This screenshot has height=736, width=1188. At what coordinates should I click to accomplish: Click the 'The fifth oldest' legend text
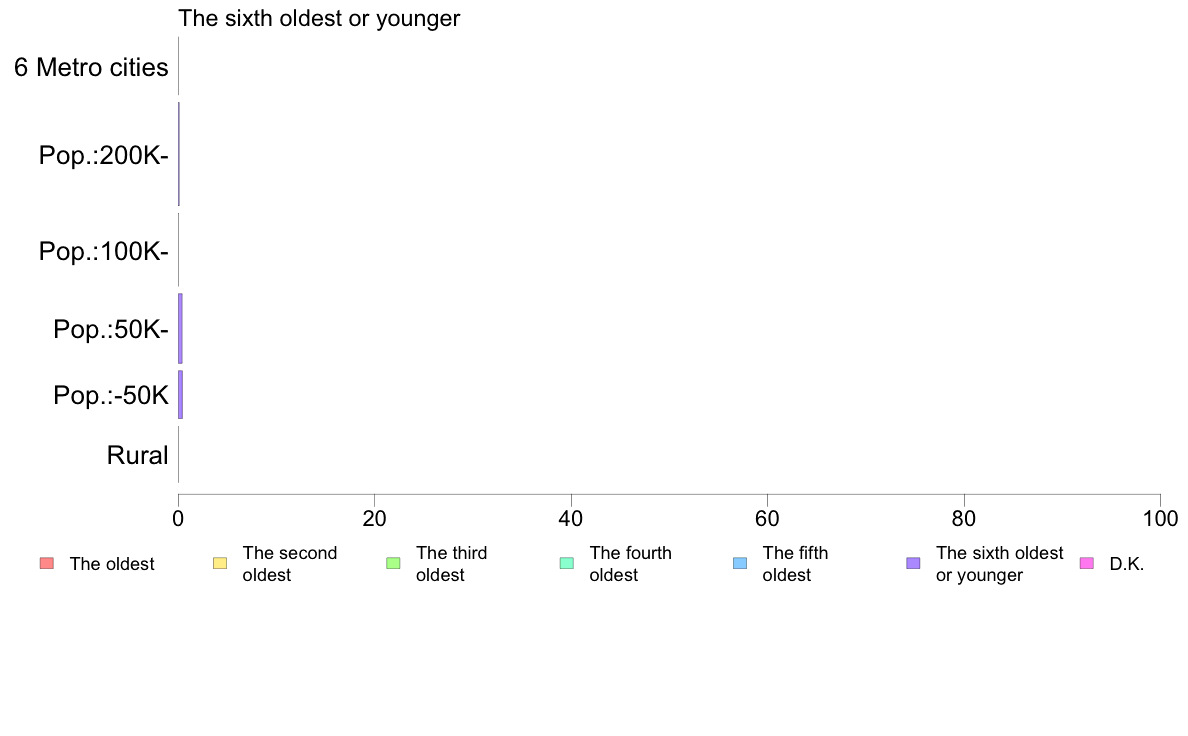(796, 564)
